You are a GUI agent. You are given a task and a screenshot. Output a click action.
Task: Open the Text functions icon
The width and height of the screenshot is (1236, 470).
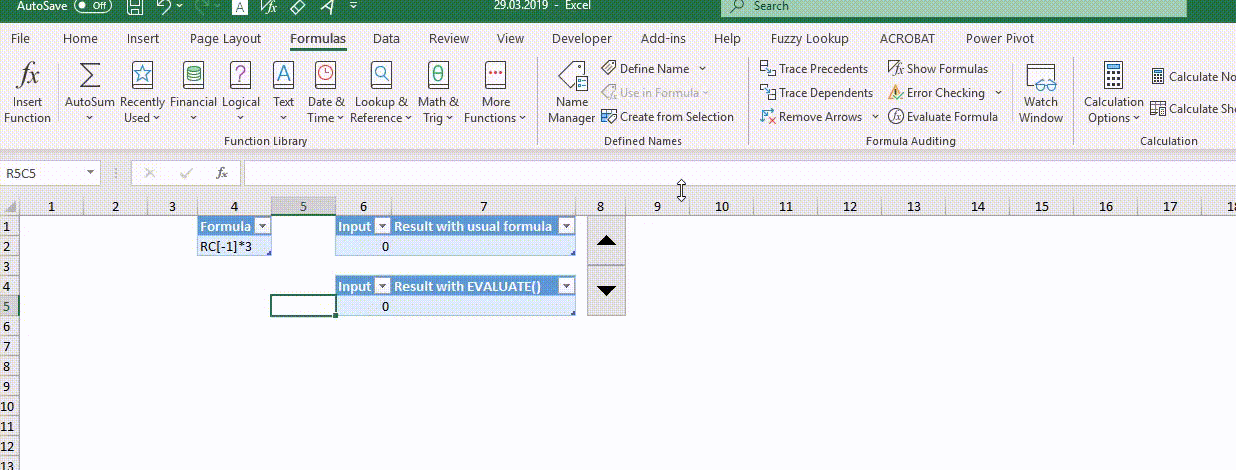pos(284,76)
